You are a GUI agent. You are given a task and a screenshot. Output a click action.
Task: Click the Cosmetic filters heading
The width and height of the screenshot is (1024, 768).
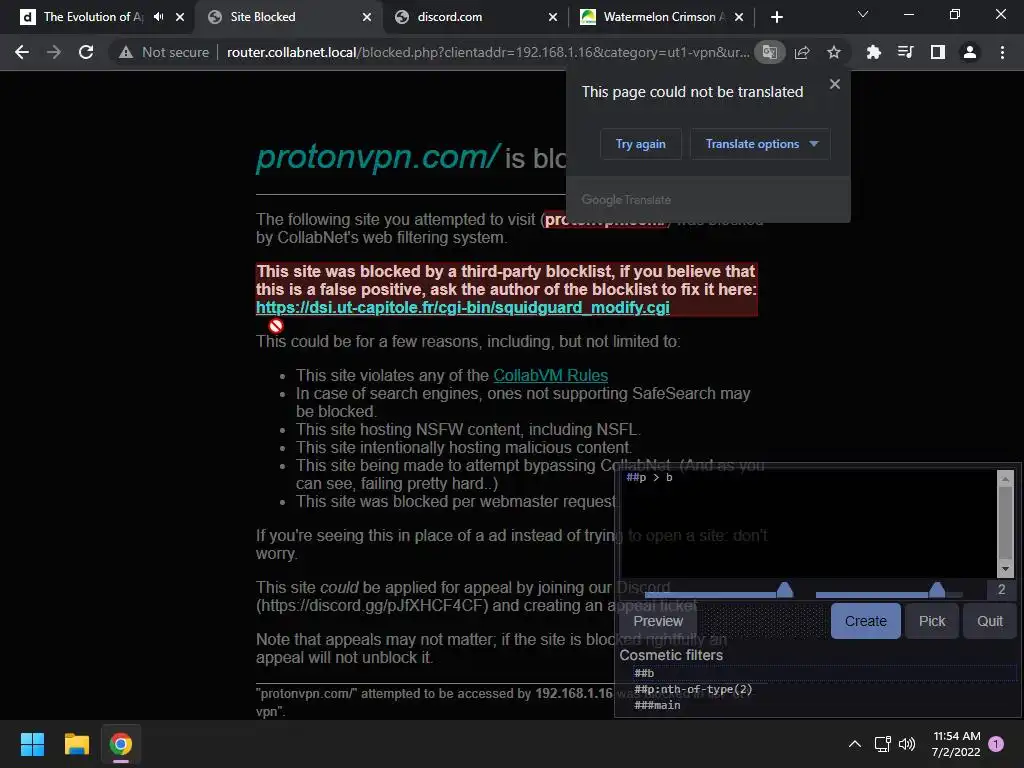671,655
